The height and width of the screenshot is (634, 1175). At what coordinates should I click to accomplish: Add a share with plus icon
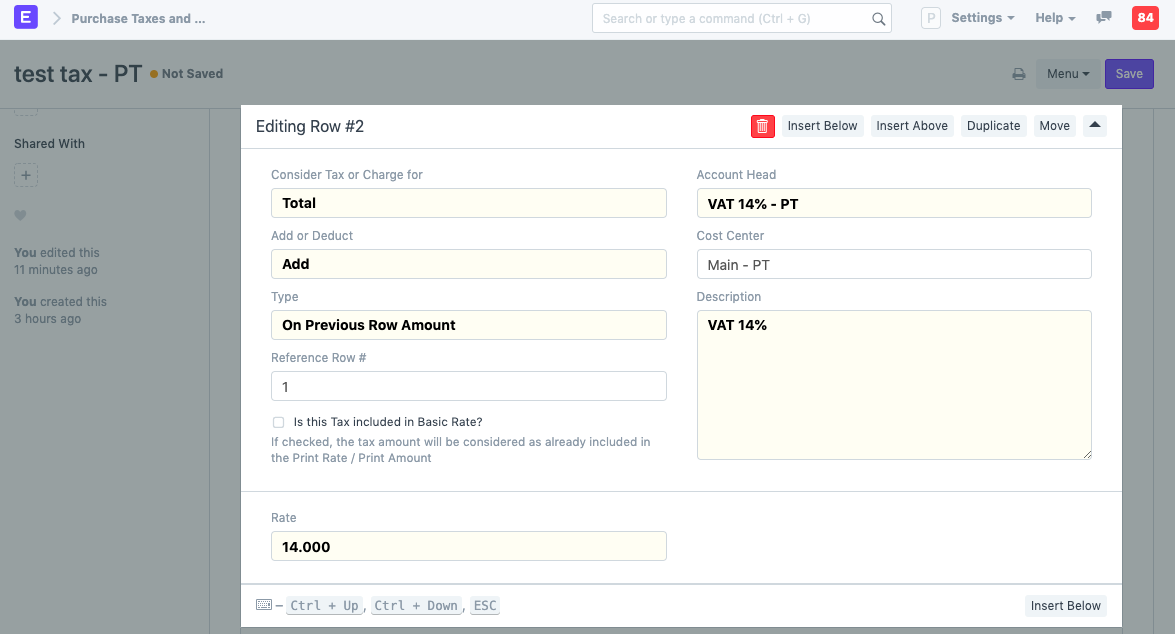[x=26, y=176]
